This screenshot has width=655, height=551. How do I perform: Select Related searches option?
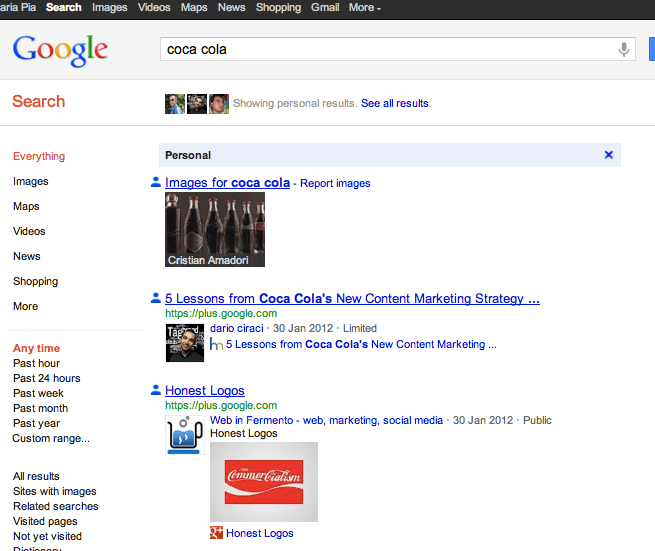tap(56, 506)
